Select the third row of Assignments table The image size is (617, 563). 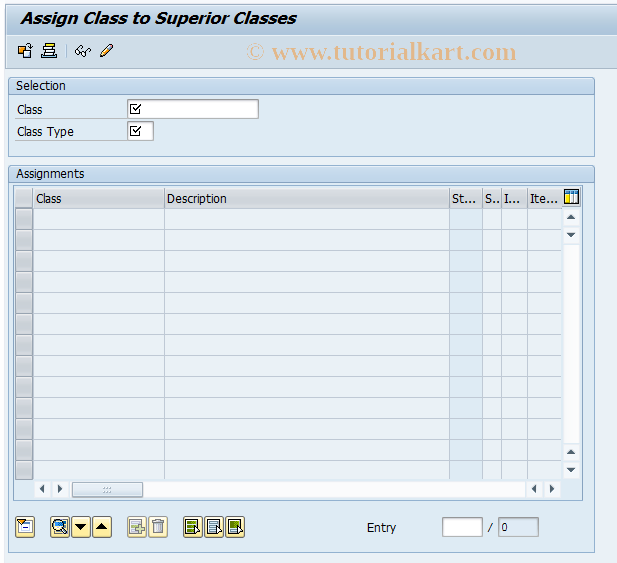[x=24, y=261]
